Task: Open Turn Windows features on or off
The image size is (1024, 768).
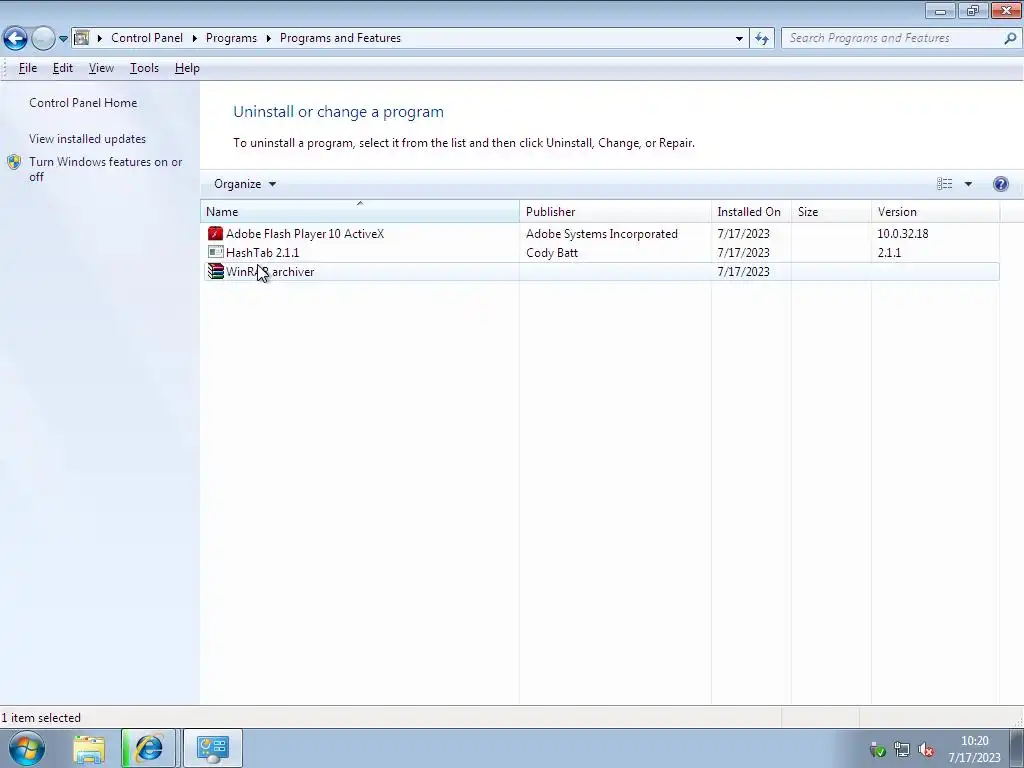Action: click(x=106, y=169)
